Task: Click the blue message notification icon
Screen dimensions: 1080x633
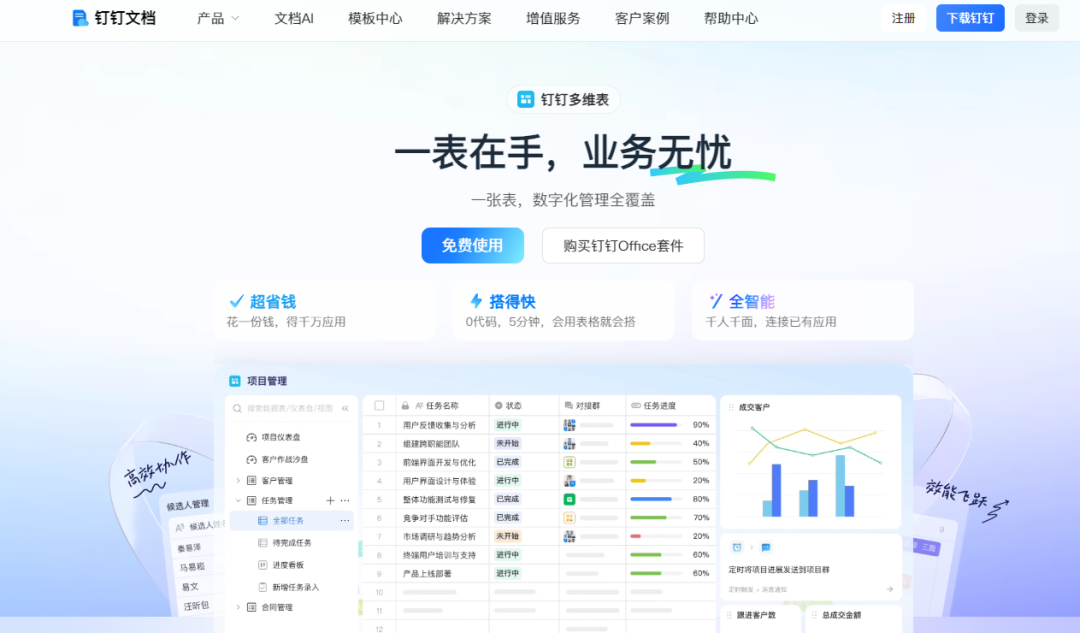Action: [x=766, y=548]
